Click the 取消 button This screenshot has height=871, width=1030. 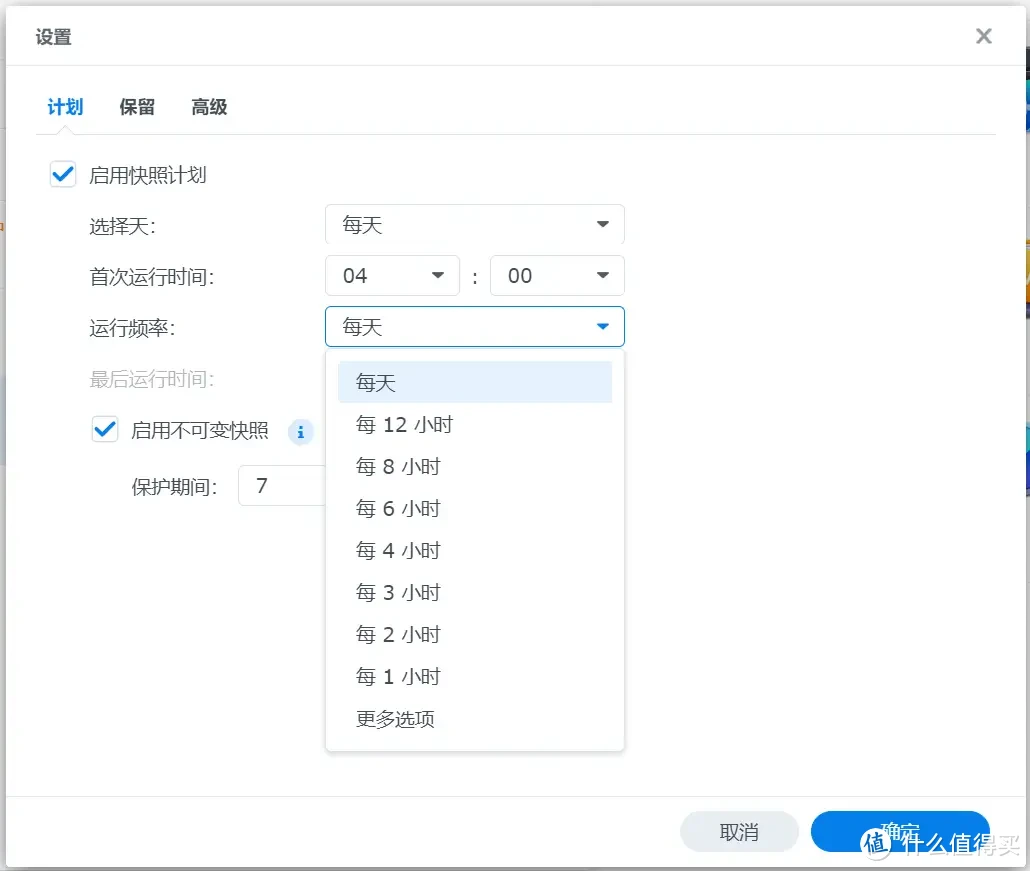[739, 831]
